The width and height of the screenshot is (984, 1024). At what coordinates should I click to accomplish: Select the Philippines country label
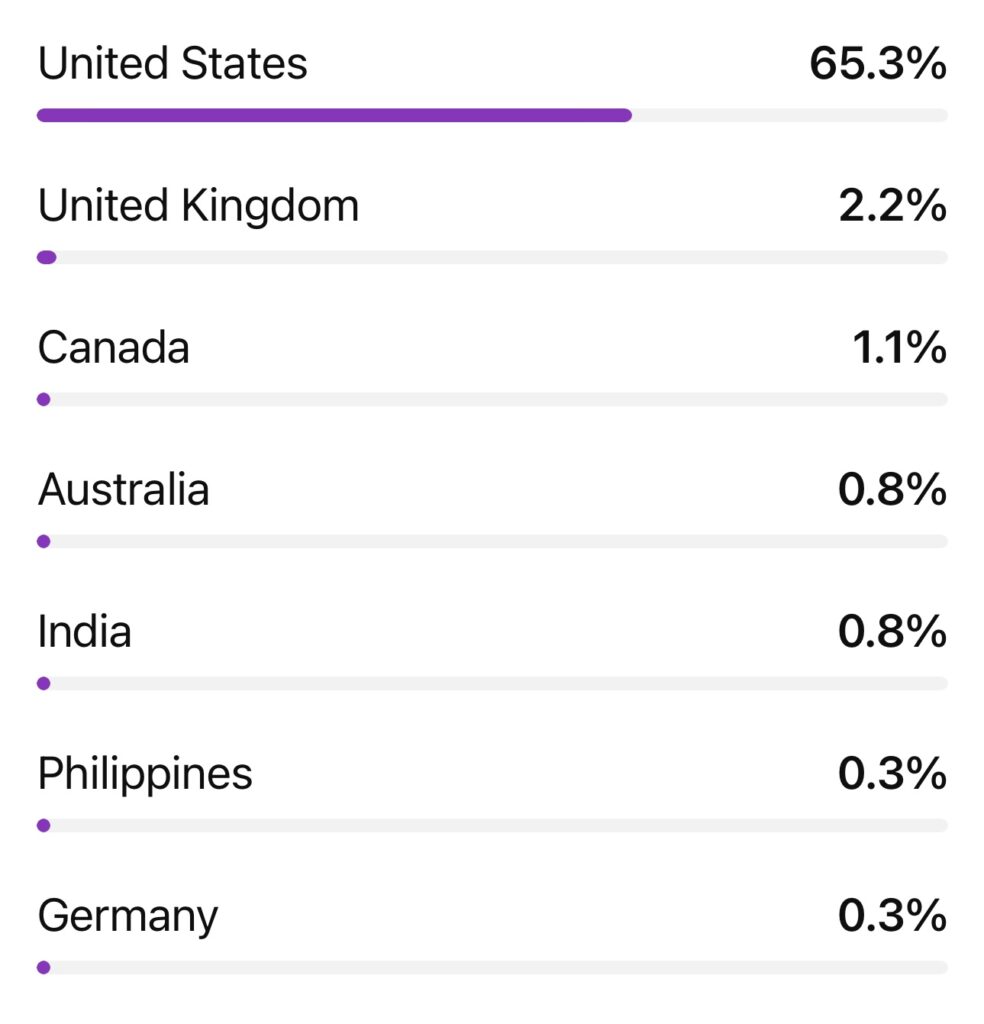click(x=145, y=774)
